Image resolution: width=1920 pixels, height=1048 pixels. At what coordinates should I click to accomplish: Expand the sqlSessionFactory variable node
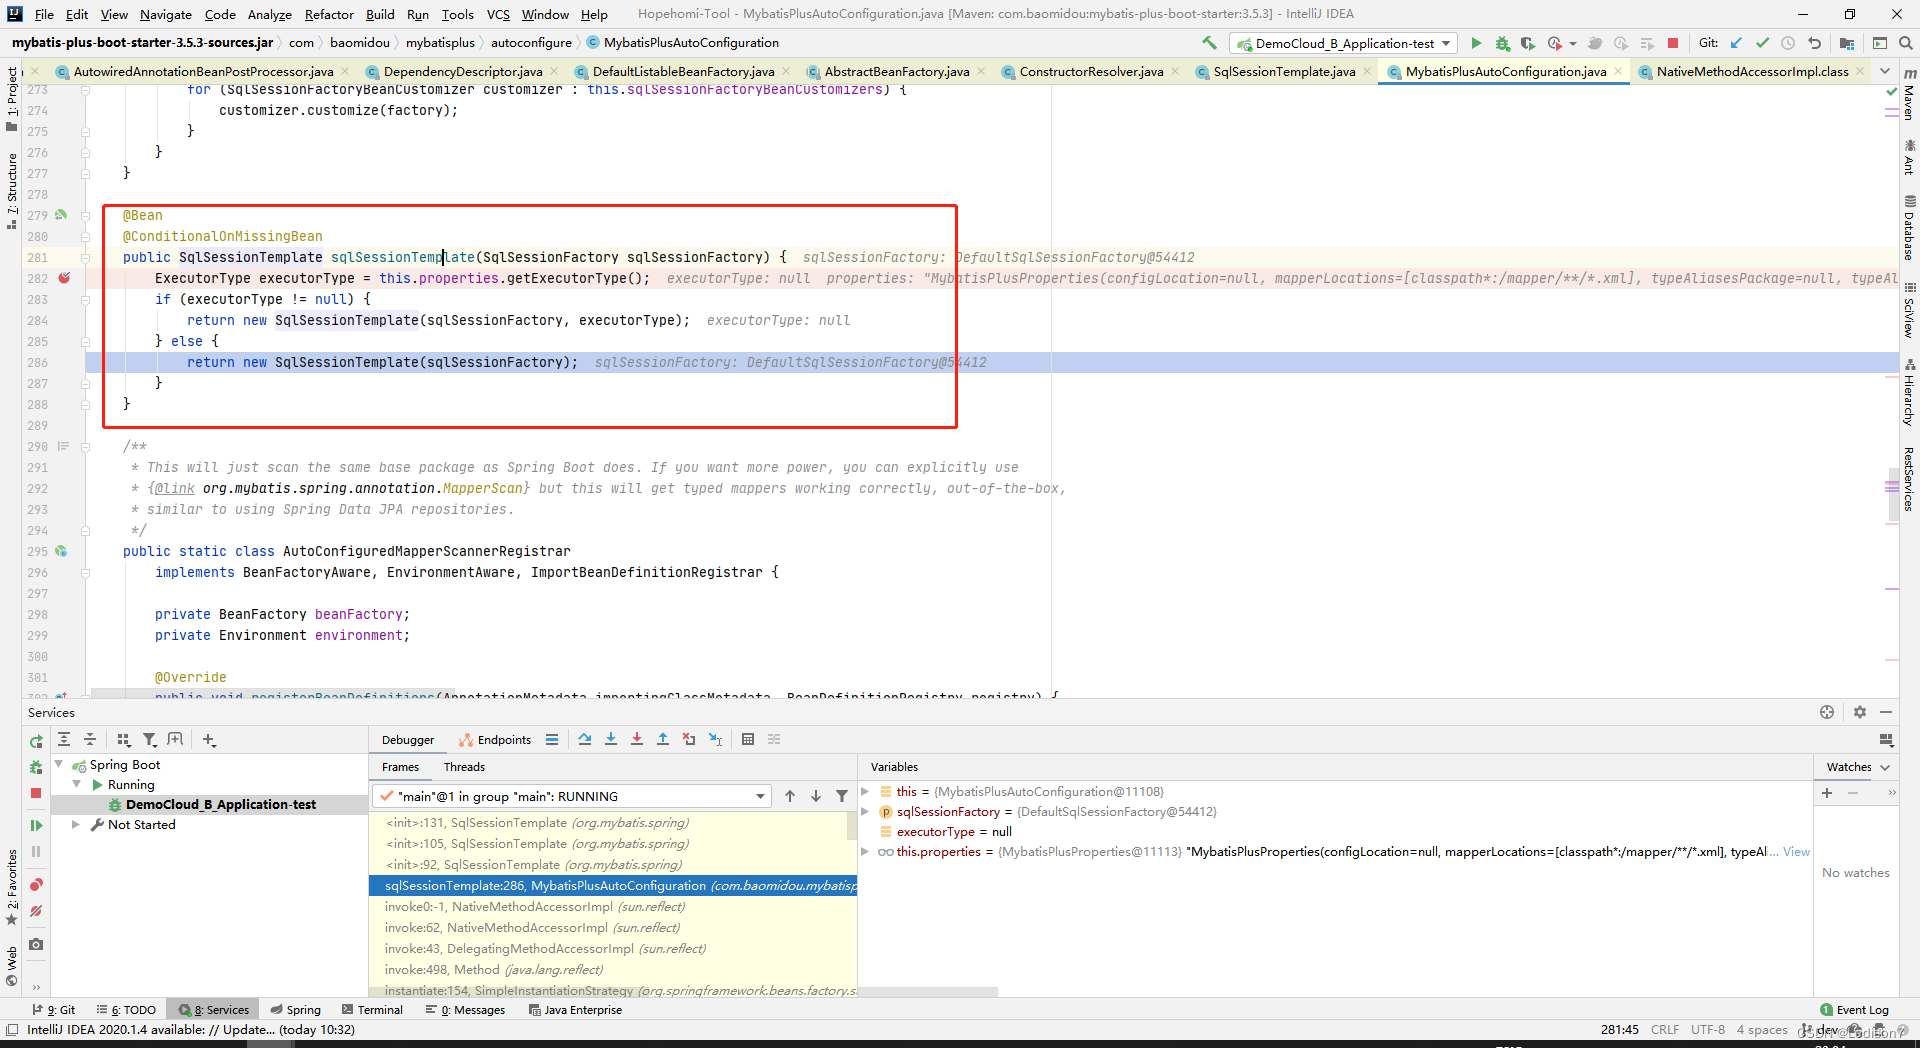[865, 811]
